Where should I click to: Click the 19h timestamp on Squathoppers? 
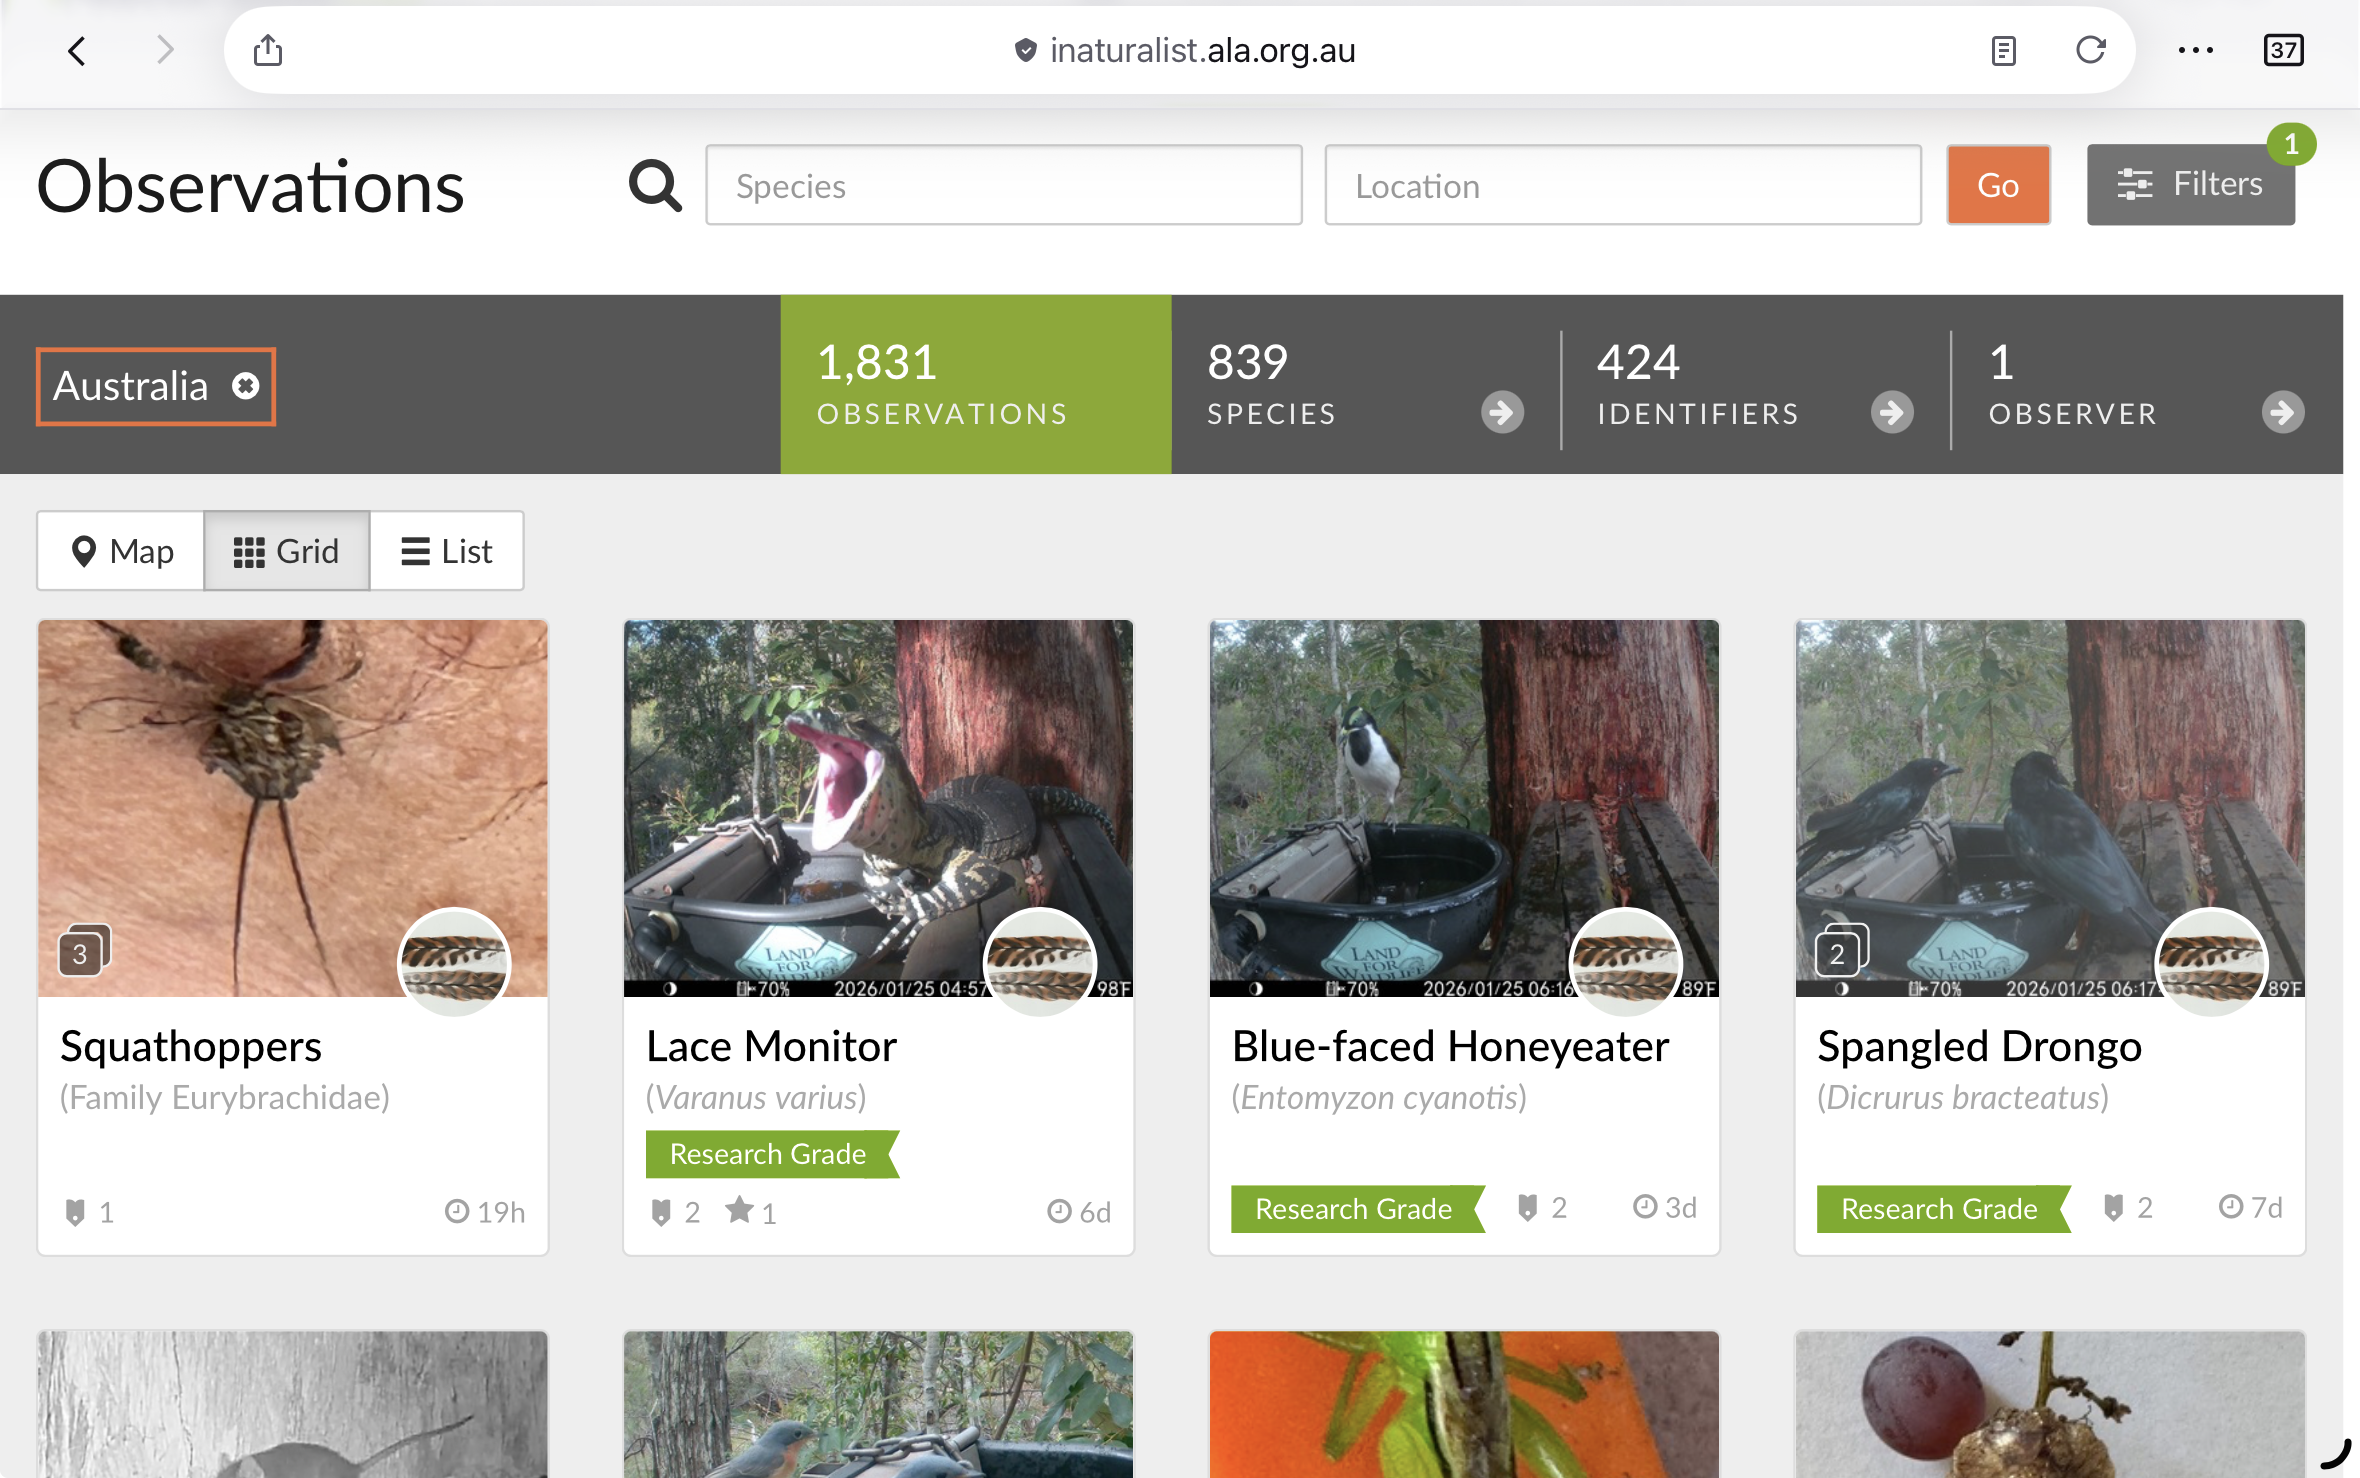(x=485, y=1212)
